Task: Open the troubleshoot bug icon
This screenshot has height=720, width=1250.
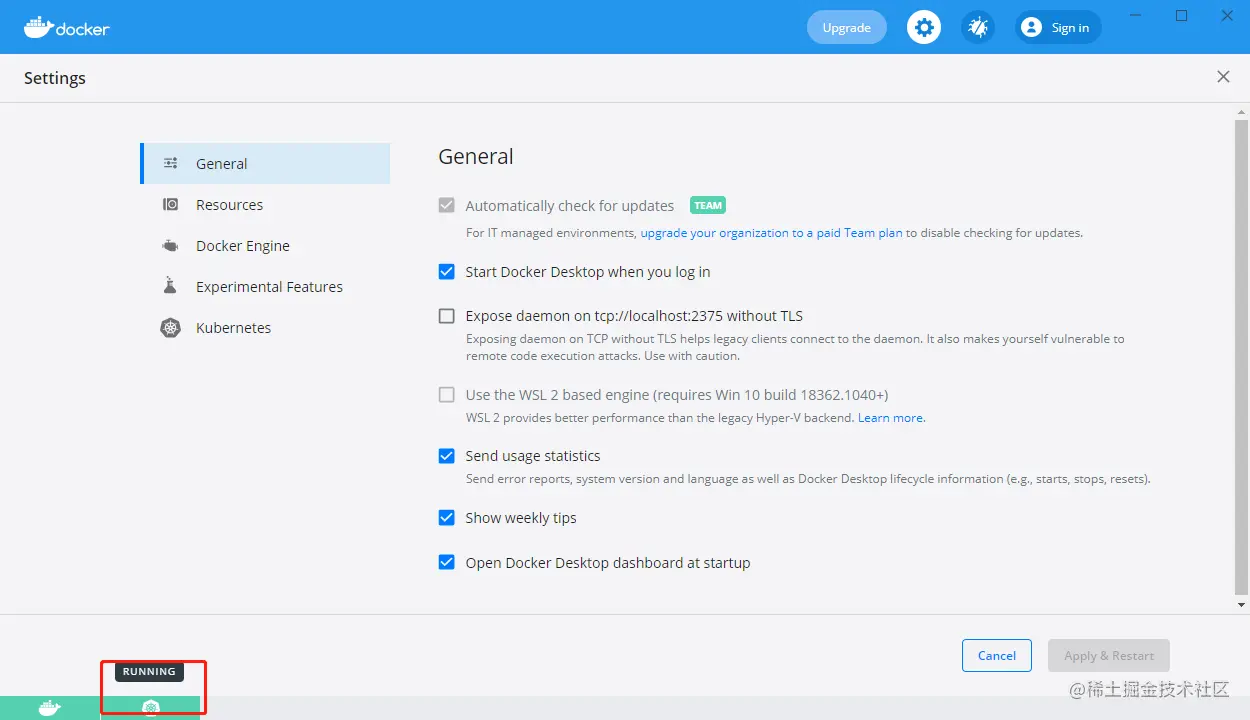Action: coord(978,28)
